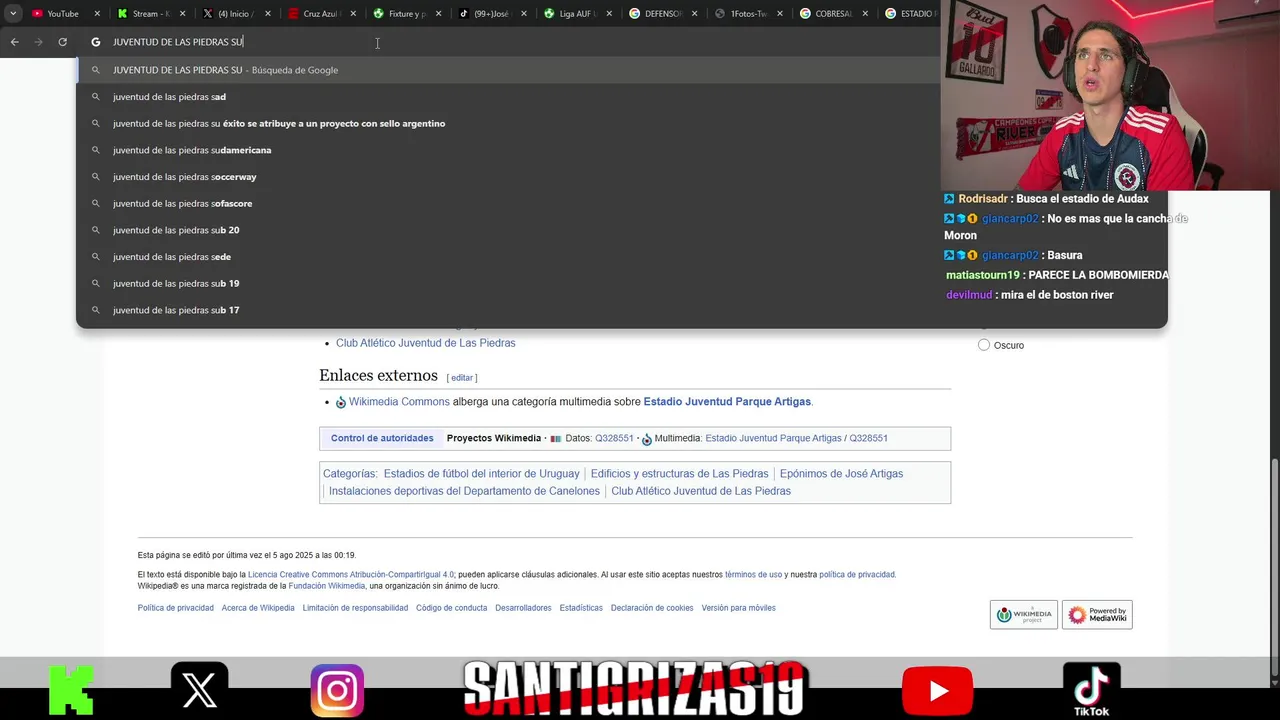
Task: Switch to the (99+)José TikTok tab
Action: [493, 14]
